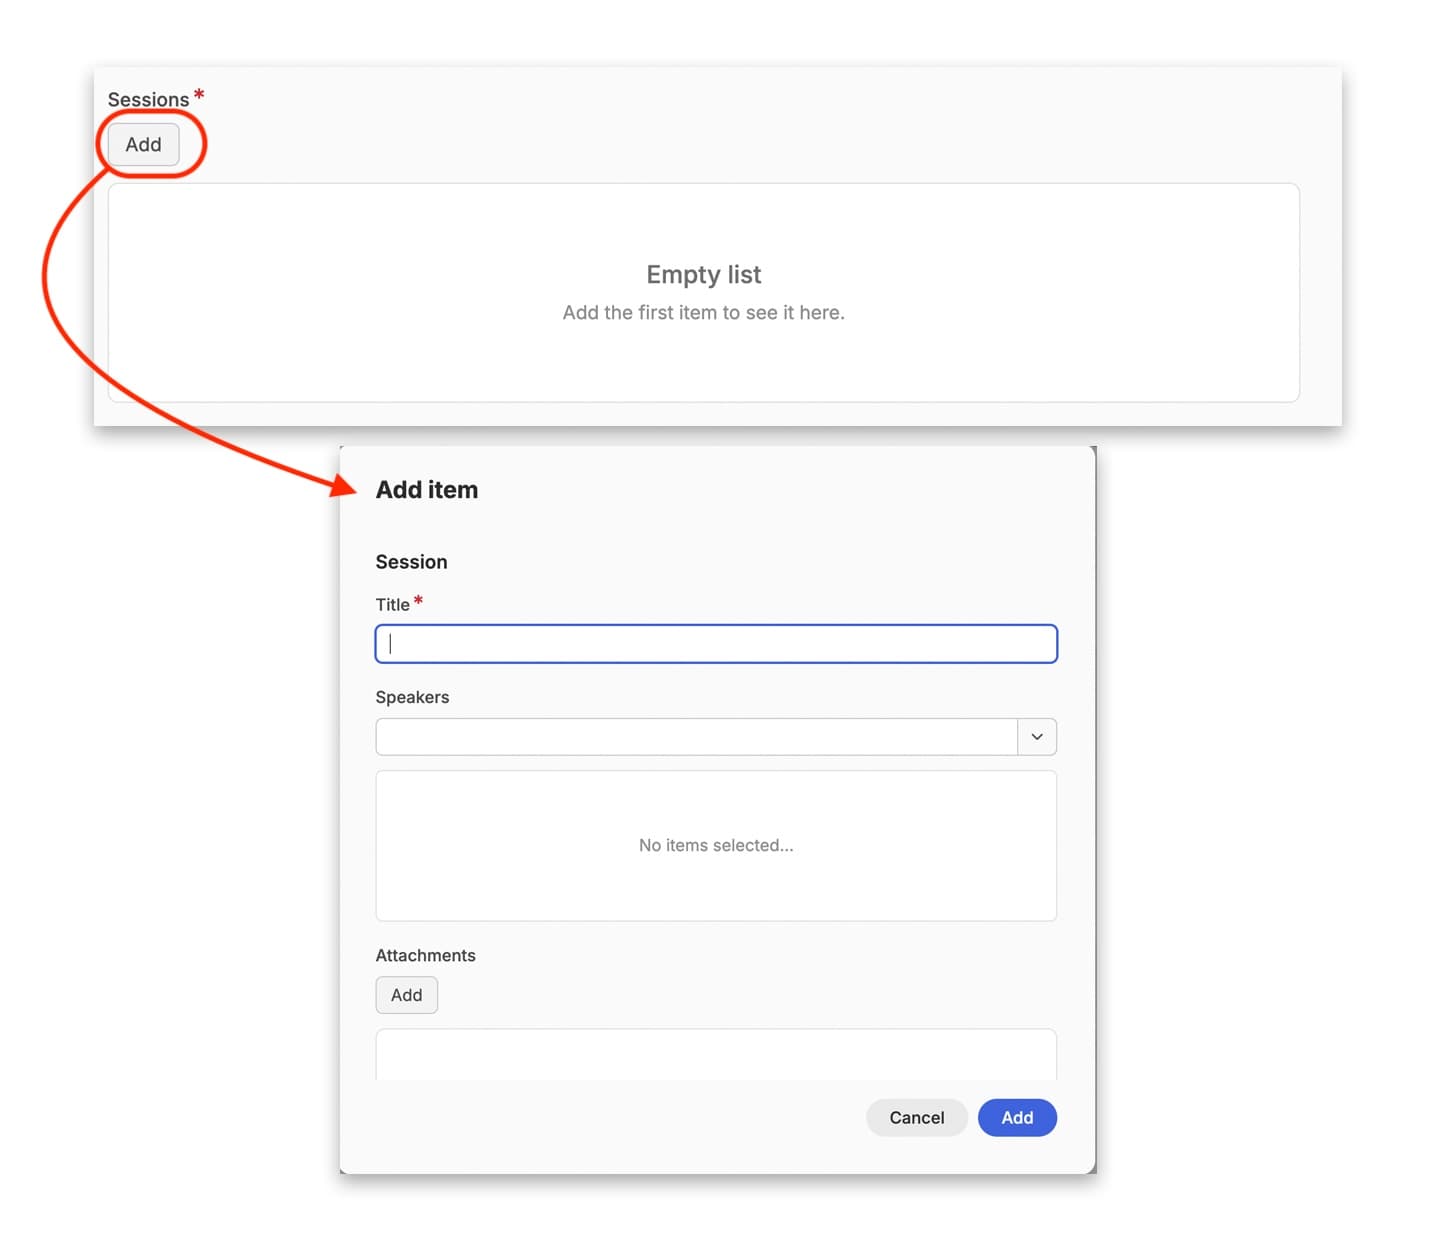
Task: Click the red asterisk beside Sessions
Action: coord(199,94)
